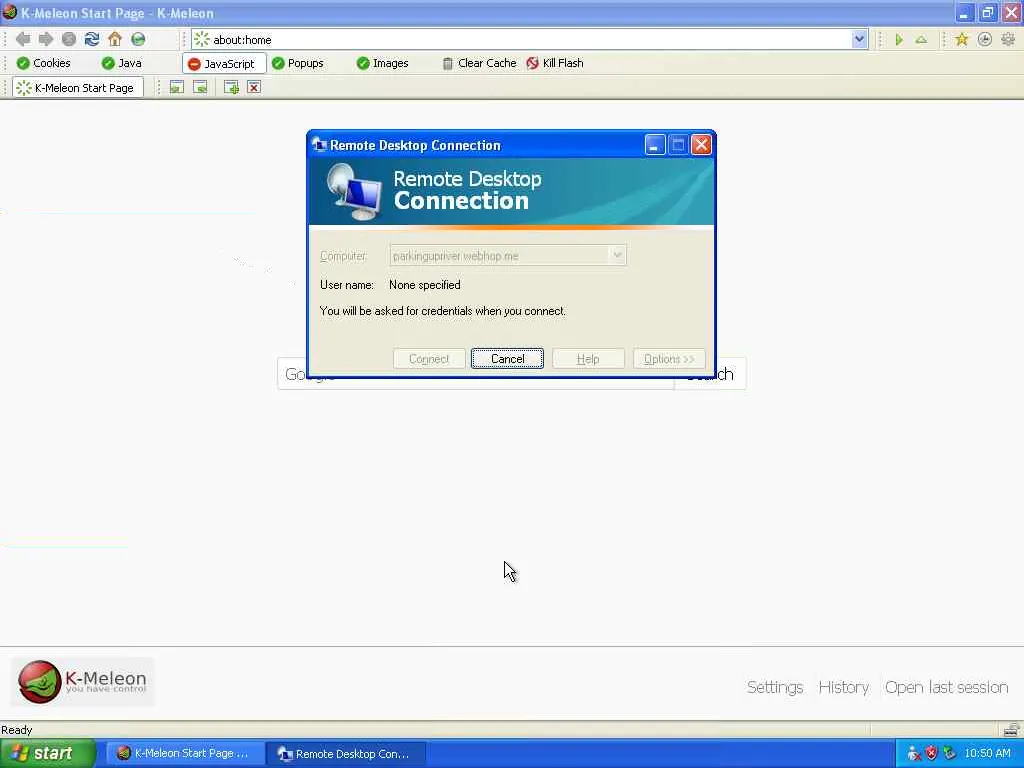Stop the page from loading
Viewport: 1024px width, 768px height.
click(x=69, y=39)
